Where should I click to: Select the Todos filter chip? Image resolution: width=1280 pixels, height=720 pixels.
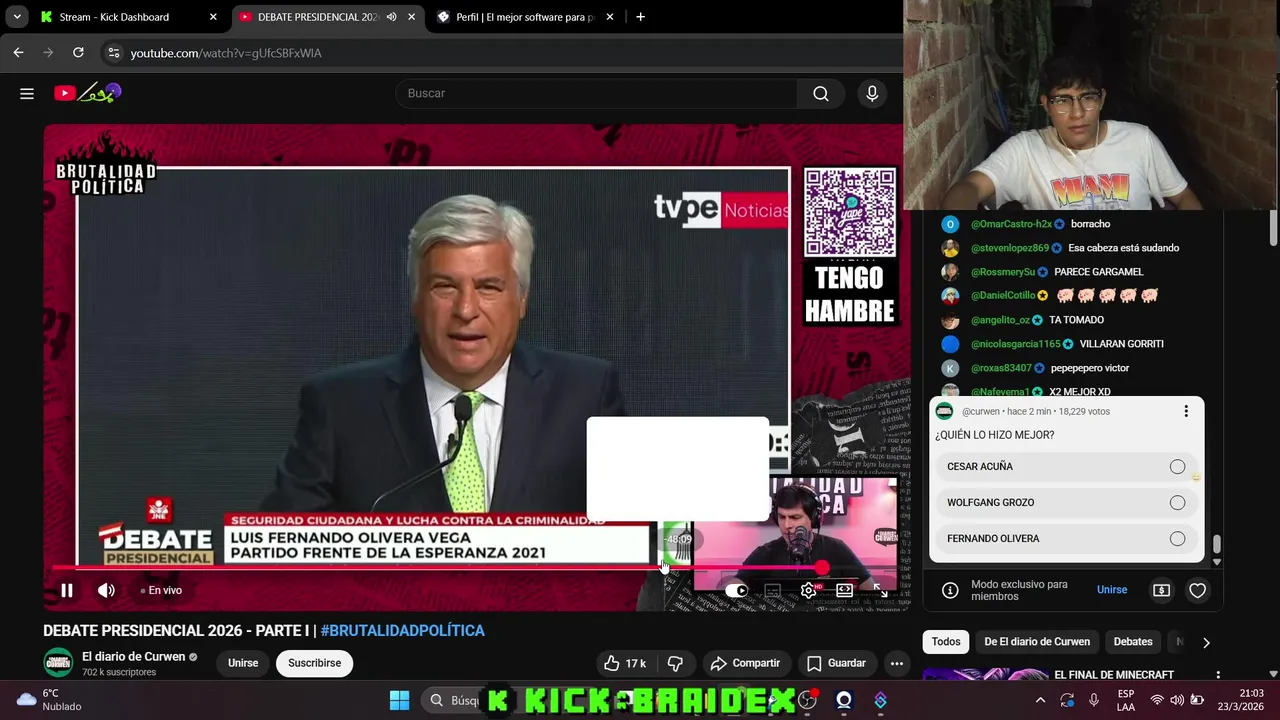coord(946,642)
